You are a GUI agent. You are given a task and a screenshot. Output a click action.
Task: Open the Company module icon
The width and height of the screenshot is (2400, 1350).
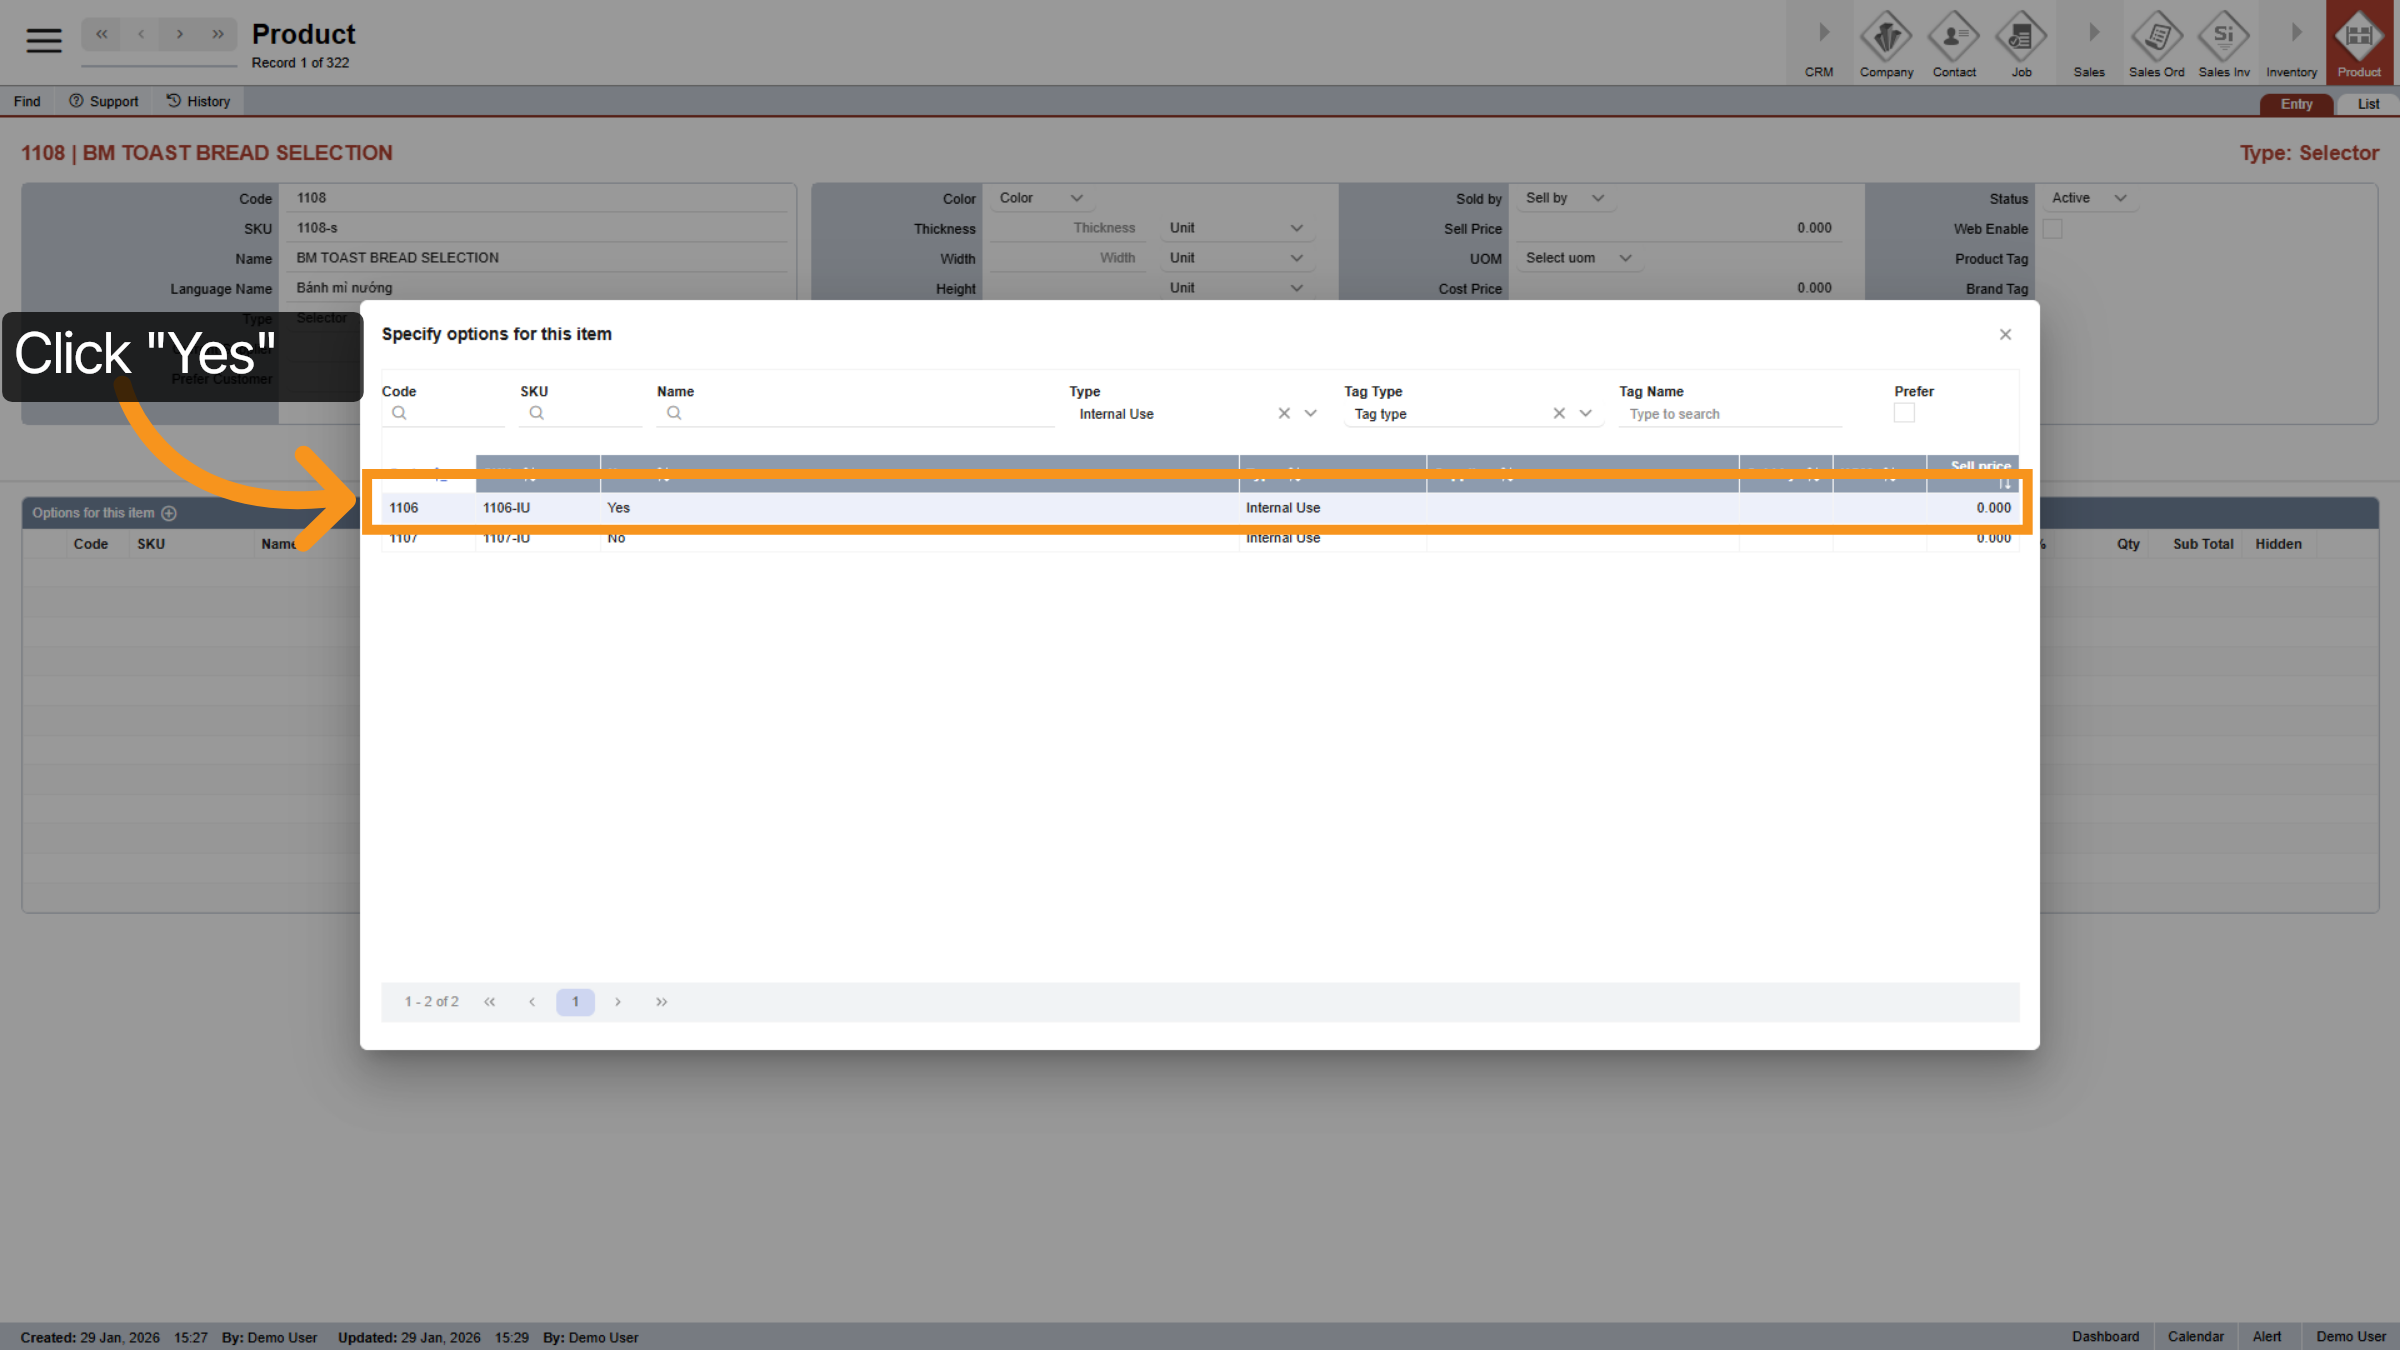[1886, 42]
